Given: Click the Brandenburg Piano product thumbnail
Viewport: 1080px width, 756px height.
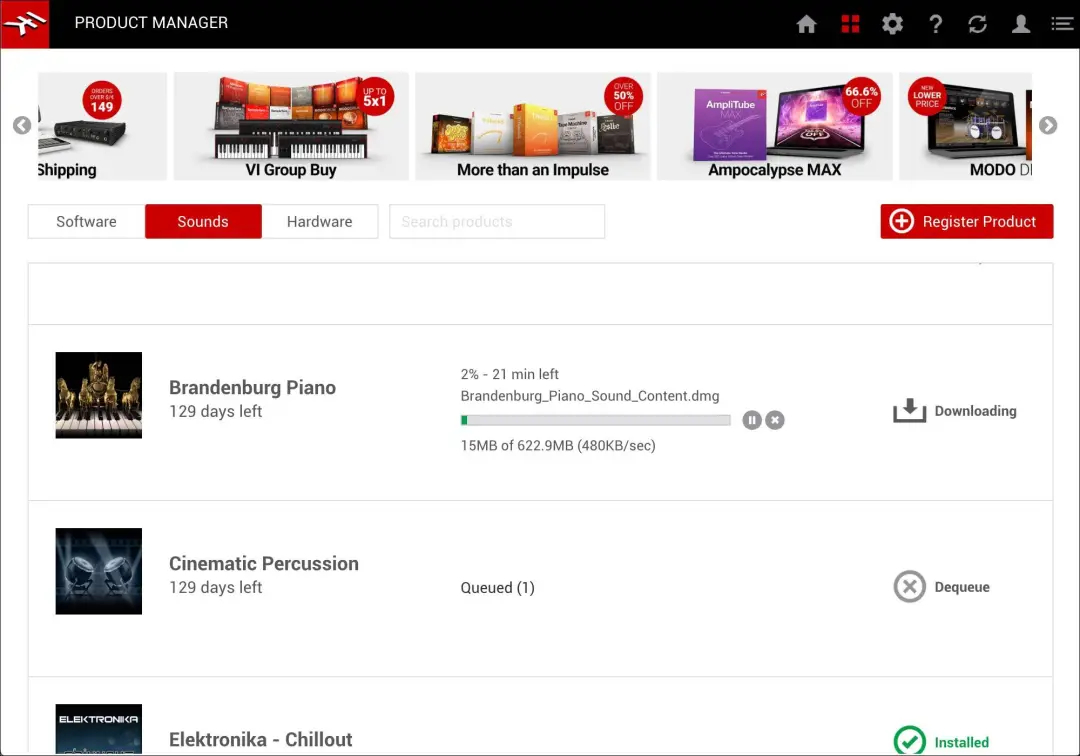Looking at the screenshot, I should tap(98, 395).
